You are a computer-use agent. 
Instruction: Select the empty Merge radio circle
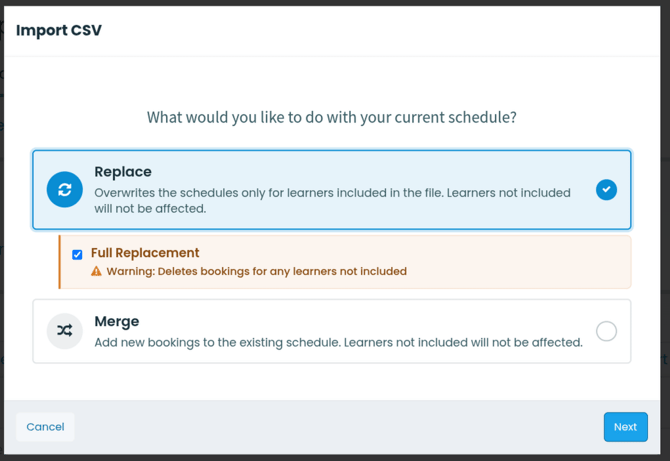[606, 331]
